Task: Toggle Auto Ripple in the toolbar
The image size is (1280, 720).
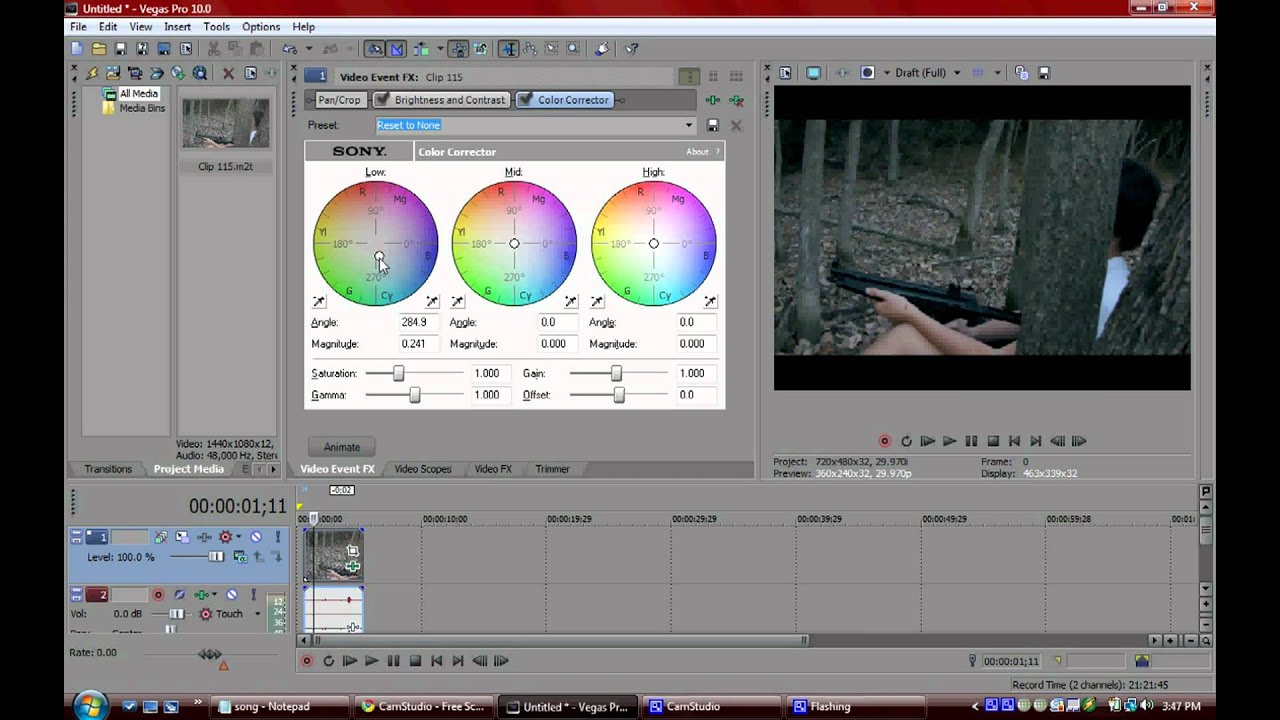Action: tap(420, 48)
